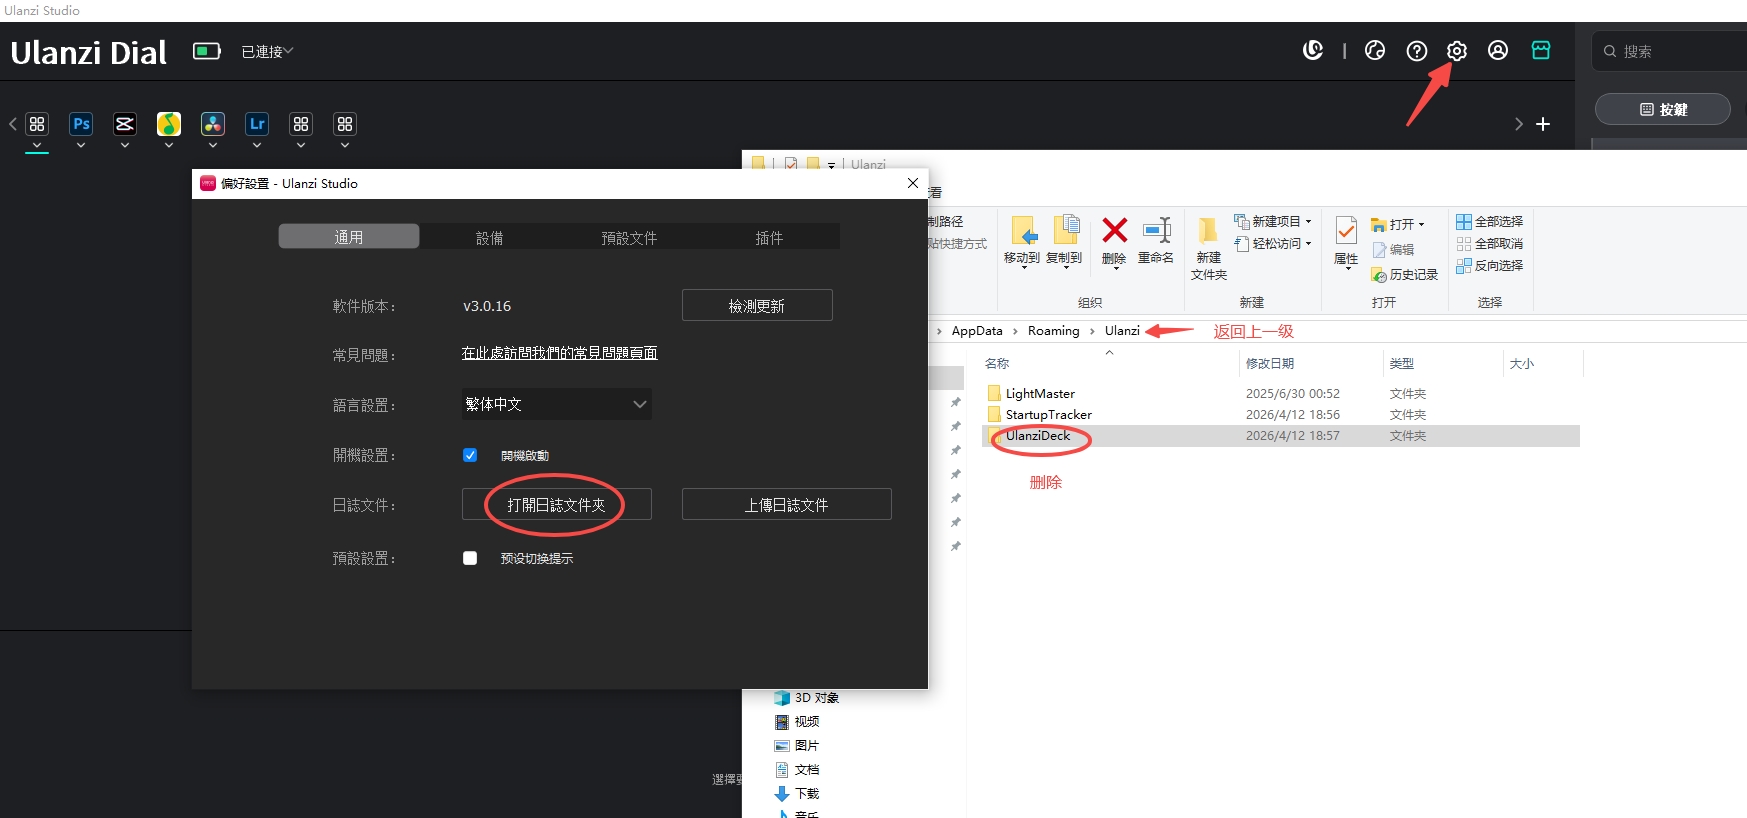Screen dimensions: 1747x818
Task: Open the Photoshop profile icon
Action: coord(81,124)
